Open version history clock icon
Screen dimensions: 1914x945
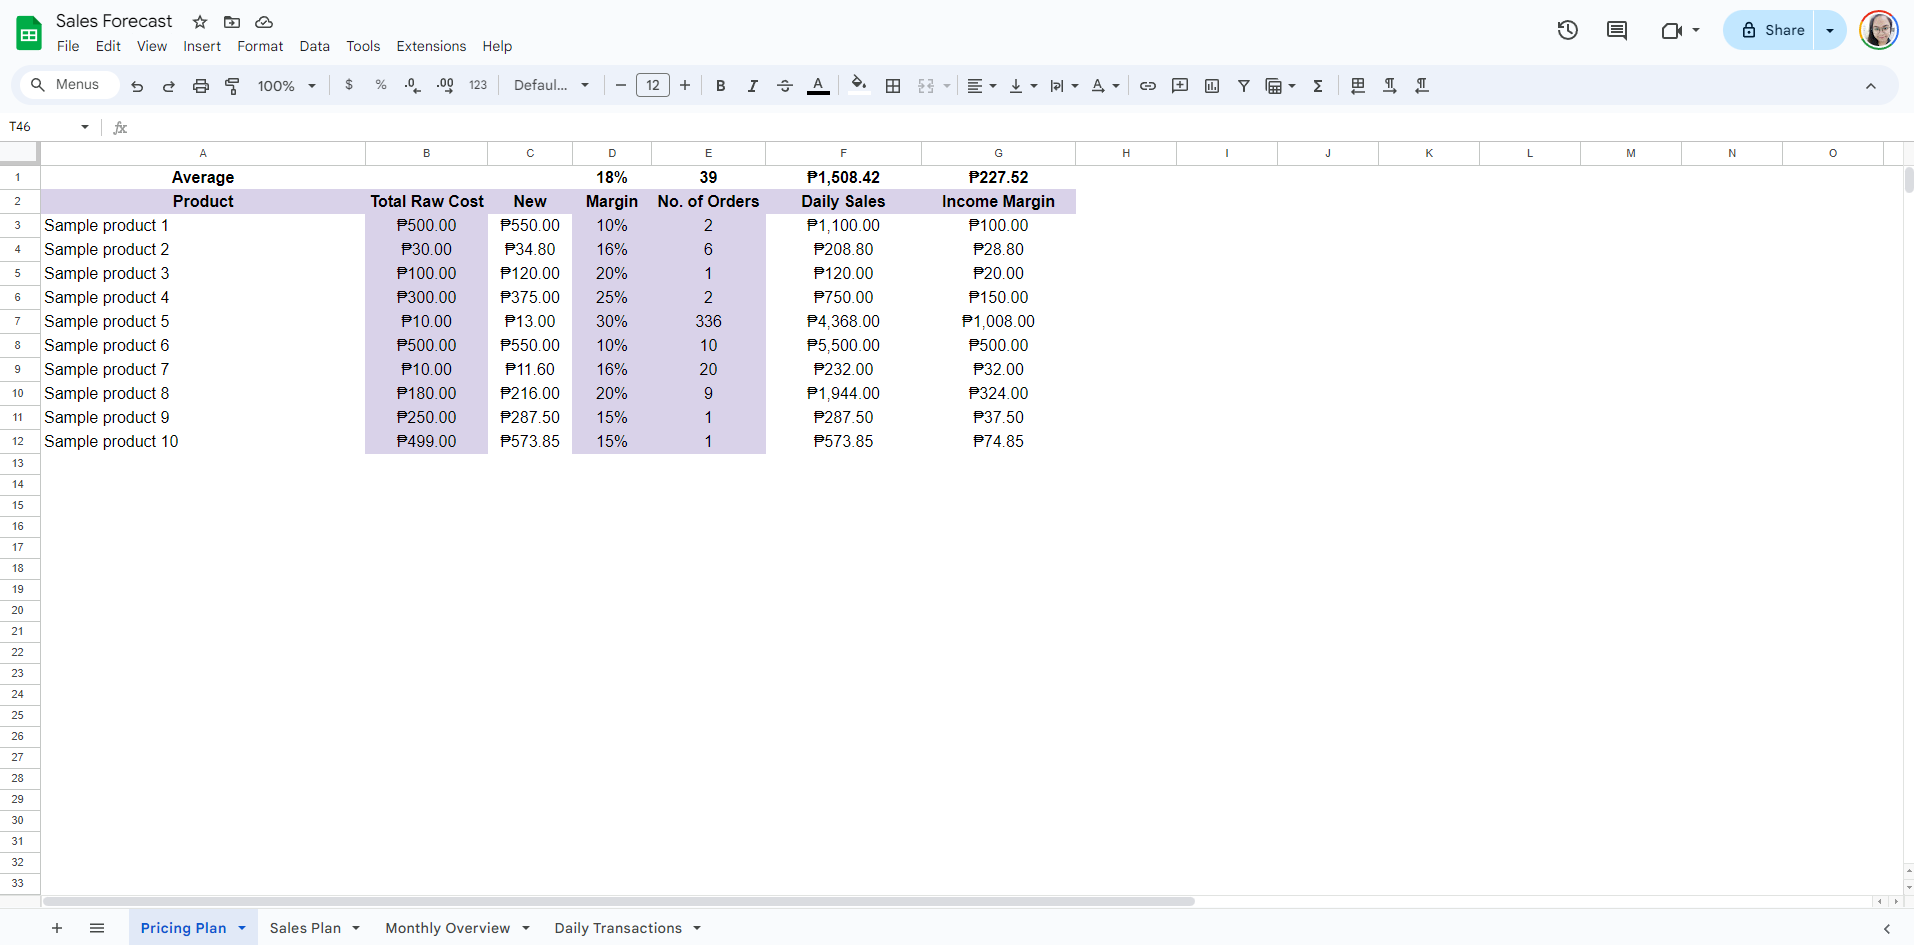coord(1567,30)
